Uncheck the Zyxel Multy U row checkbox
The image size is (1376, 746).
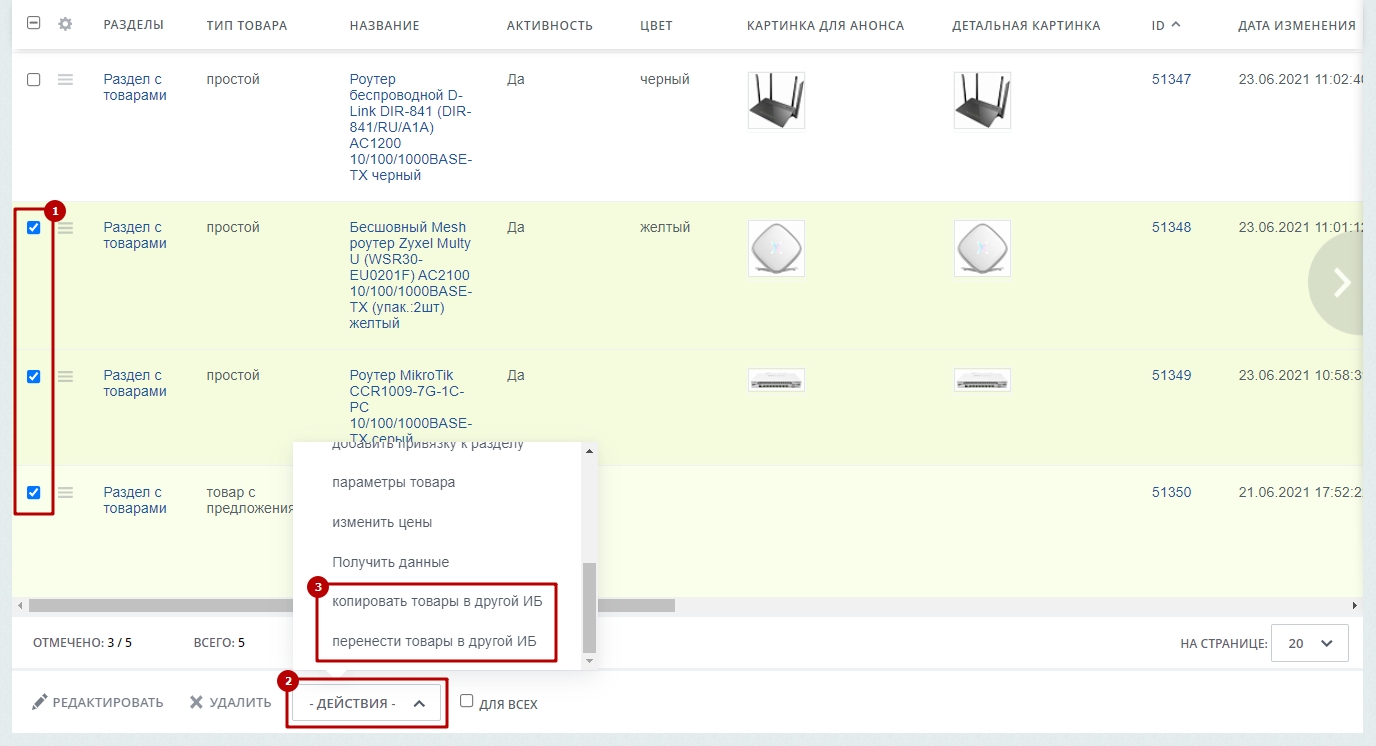[33, 228]
